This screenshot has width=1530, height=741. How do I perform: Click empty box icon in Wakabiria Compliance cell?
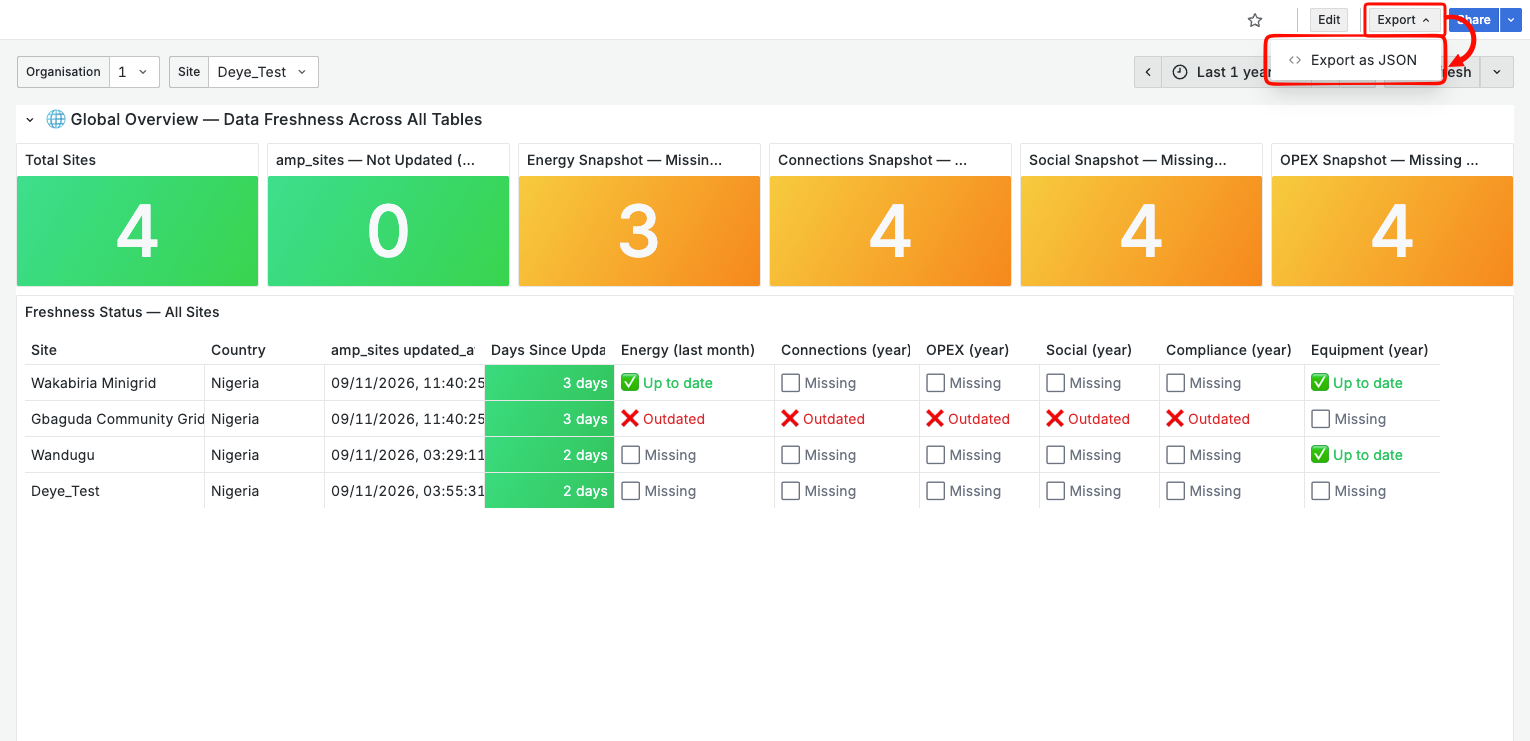(x=1175, y=382)
